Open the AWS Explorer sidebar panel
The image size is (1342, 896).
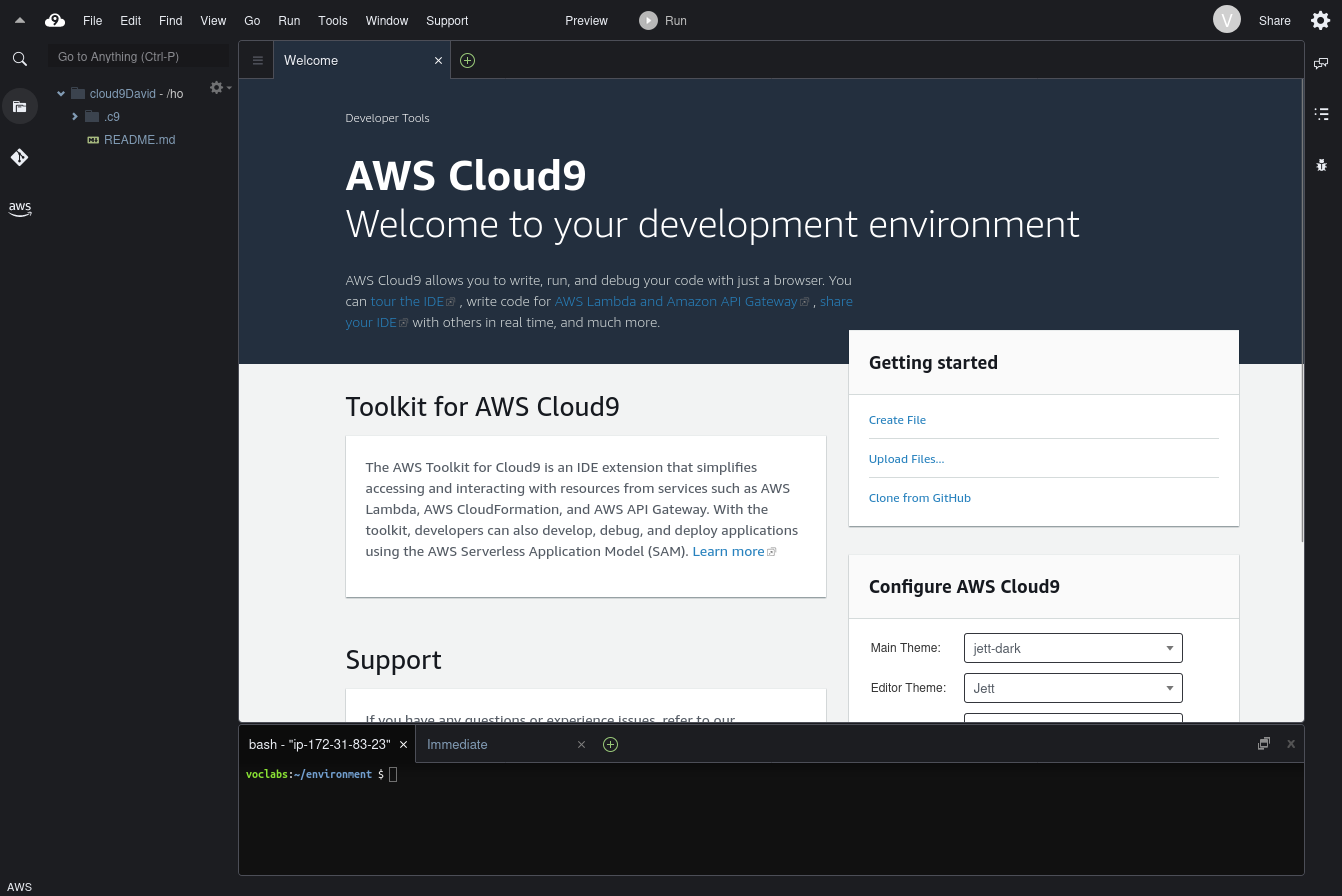[20, 208]
